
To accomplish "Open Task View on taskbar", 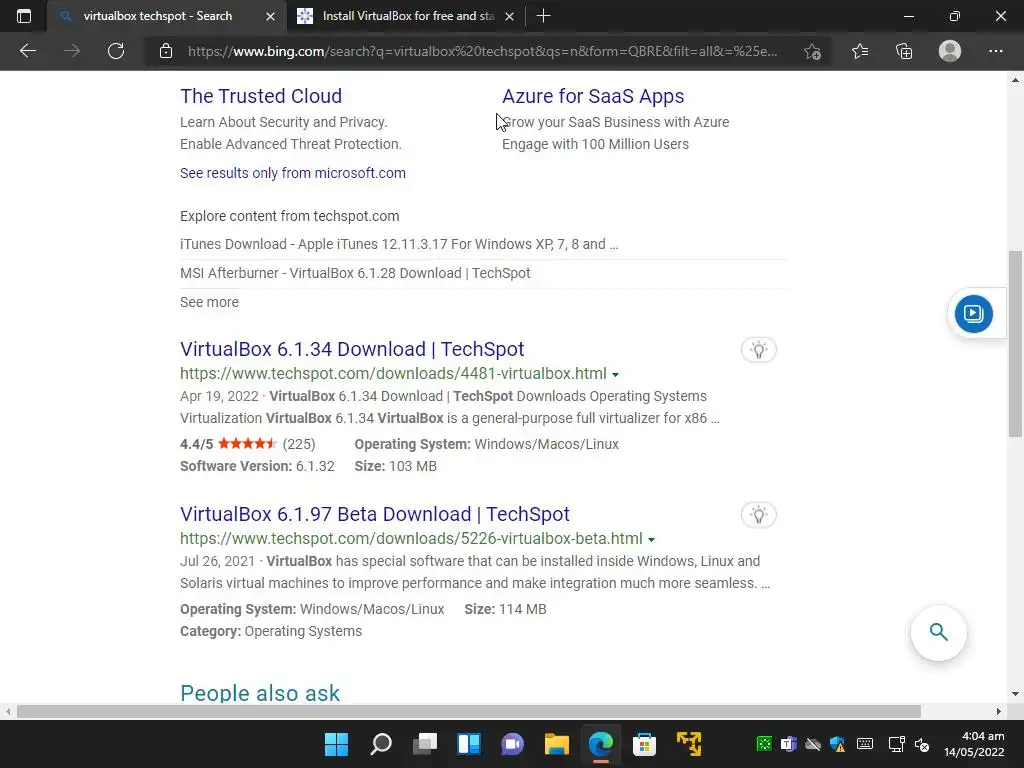I will click(425, 744).
